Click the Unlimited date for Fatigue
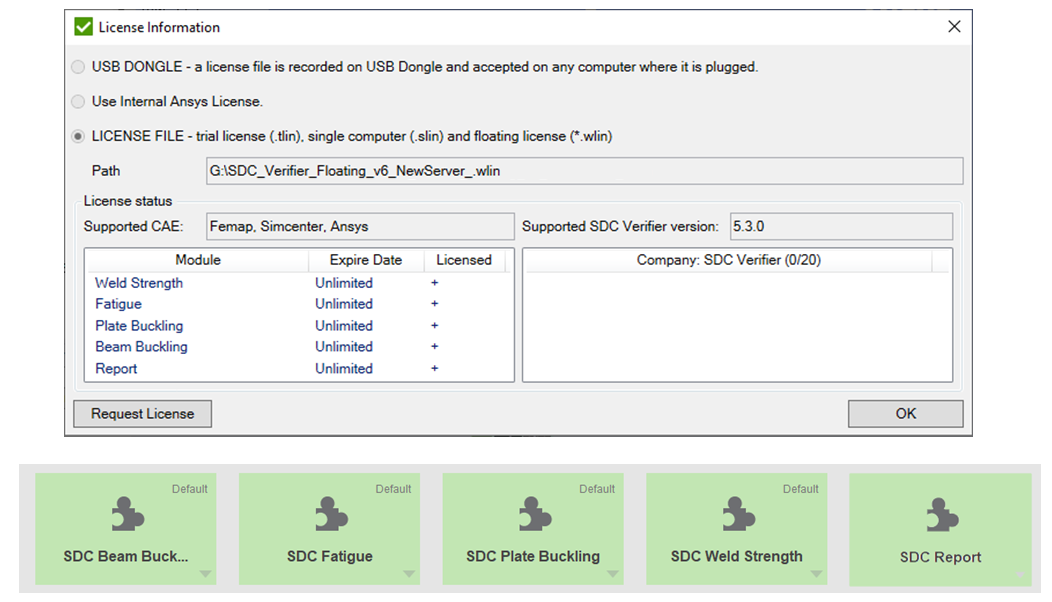Viewport: 1052px width, 602px height. pyautogui.click(x=344, y=304)
